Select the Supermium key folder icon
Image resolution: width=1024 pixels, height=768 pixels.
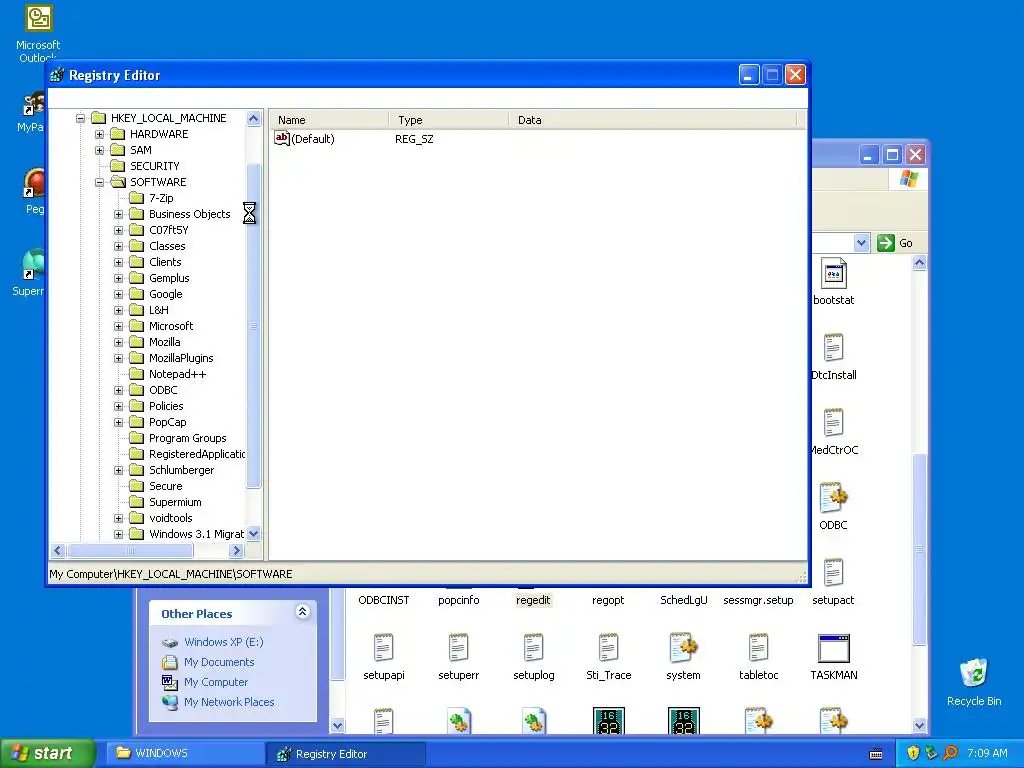click(x=136, y=502)
